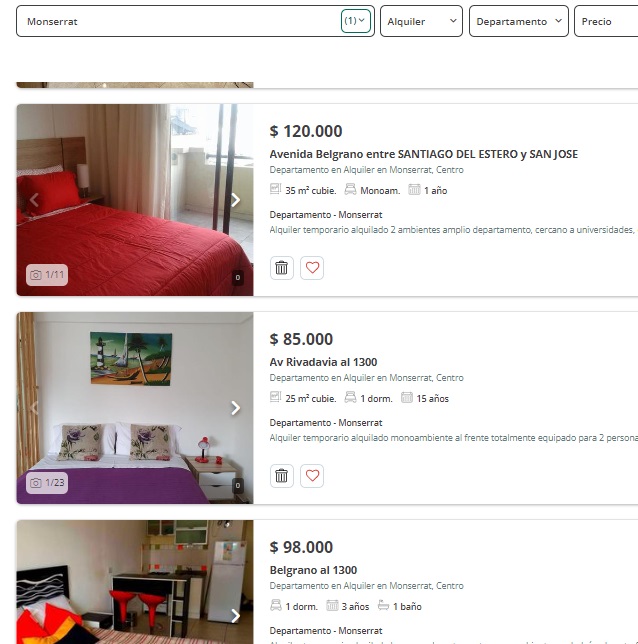
Task: Open the Alquiler operation dropdown
Action: point(421,21)
